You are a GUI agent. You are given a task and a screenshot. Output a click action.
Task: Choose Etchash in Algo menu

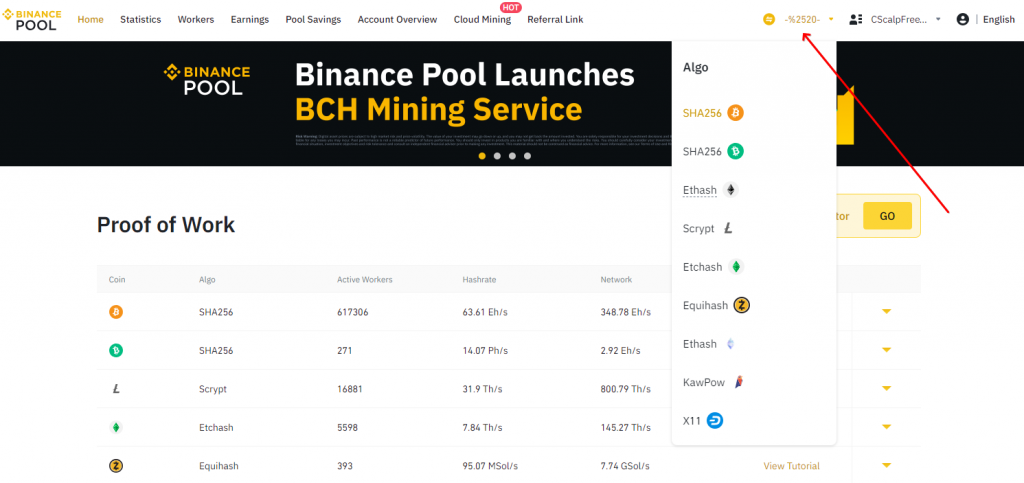[713, 267]
